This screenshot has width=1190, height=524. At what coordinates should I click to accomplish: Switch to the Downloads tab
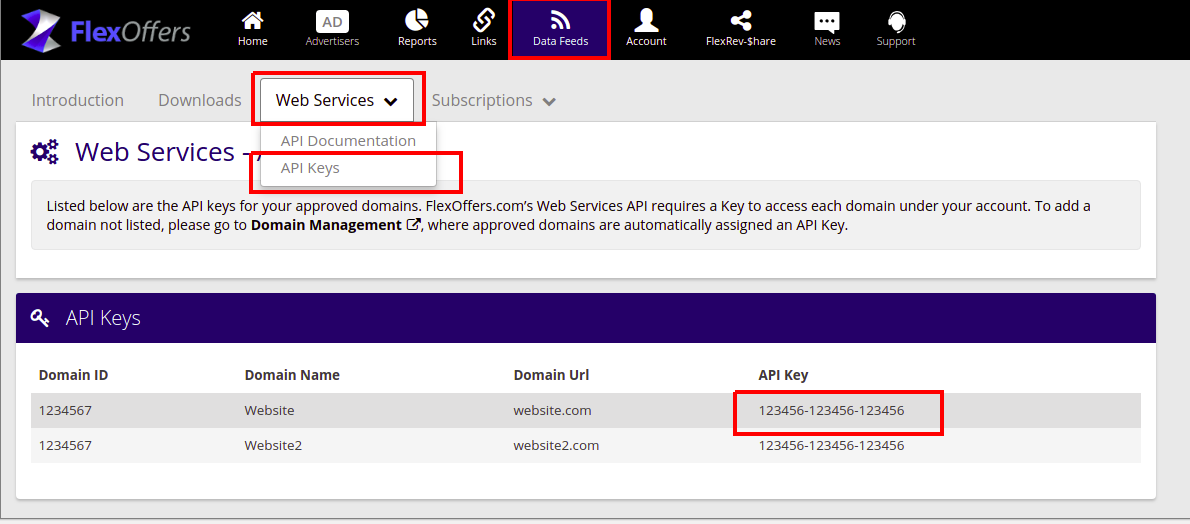pyautogui.click(x=200, y=100)
